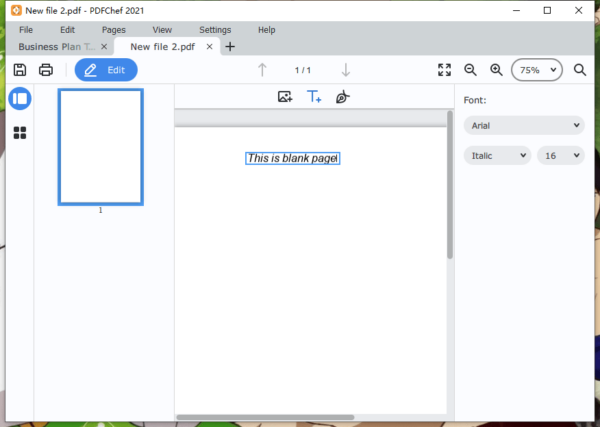
Task: Enter full screen view mode
Action: click(444, 70)
